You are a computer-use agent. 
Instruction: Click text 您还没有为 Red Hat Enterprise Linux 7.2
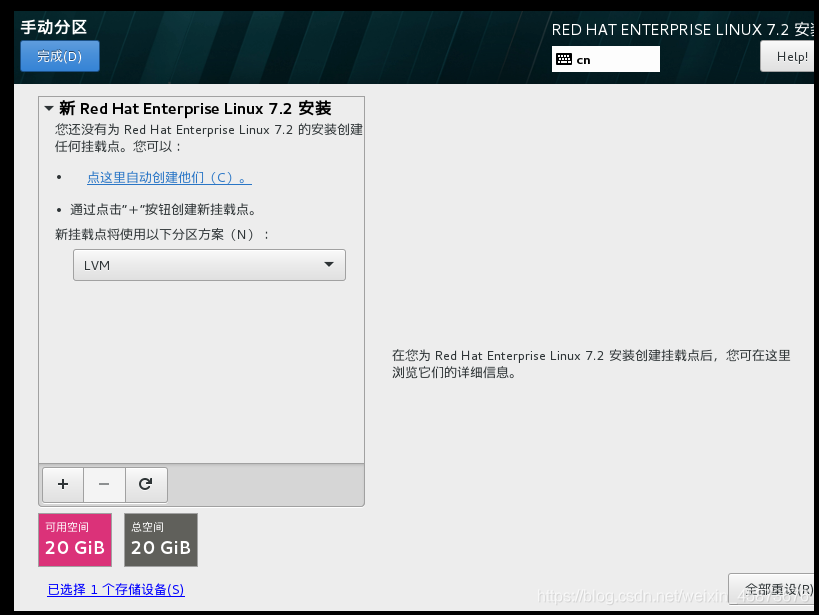tap(208, 138)
